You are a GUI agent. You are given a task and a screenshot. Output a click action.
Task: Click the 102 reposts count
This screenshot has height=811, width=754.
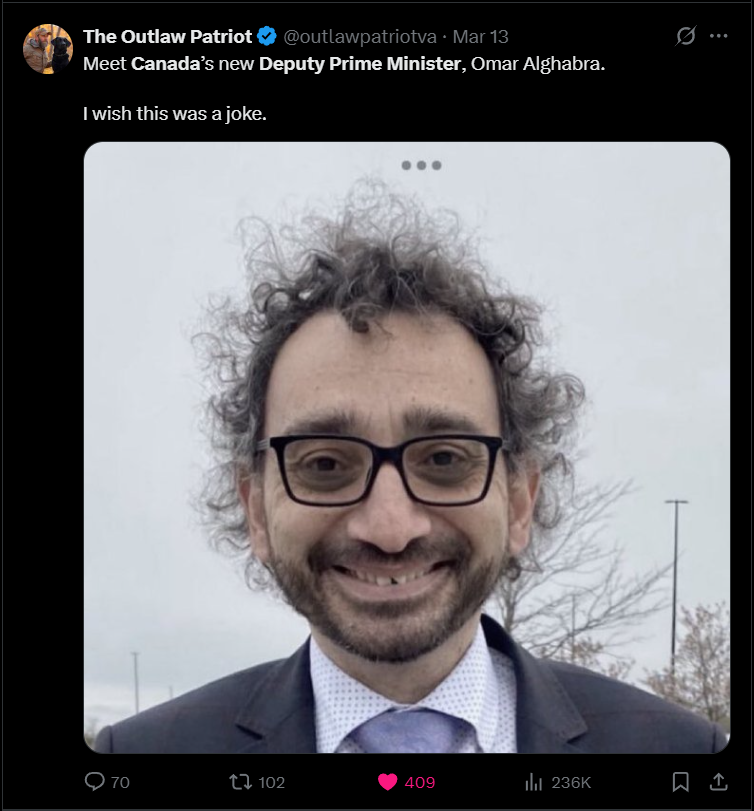click(272, 783)
